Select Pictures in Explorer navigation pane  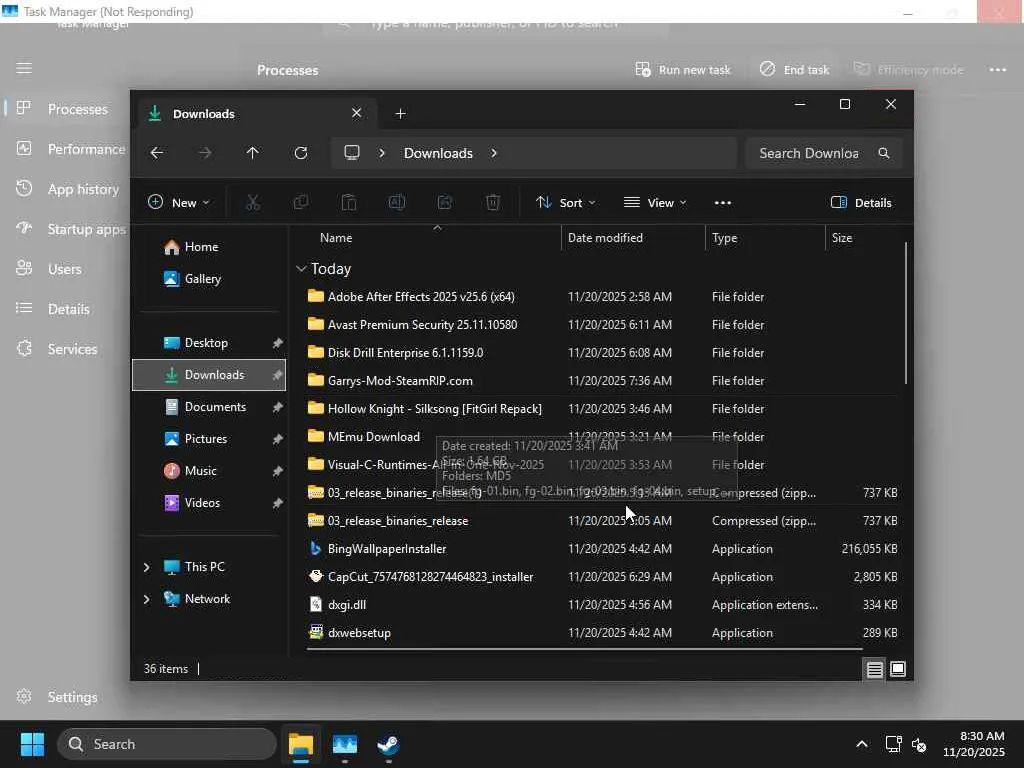coord(209,439)
